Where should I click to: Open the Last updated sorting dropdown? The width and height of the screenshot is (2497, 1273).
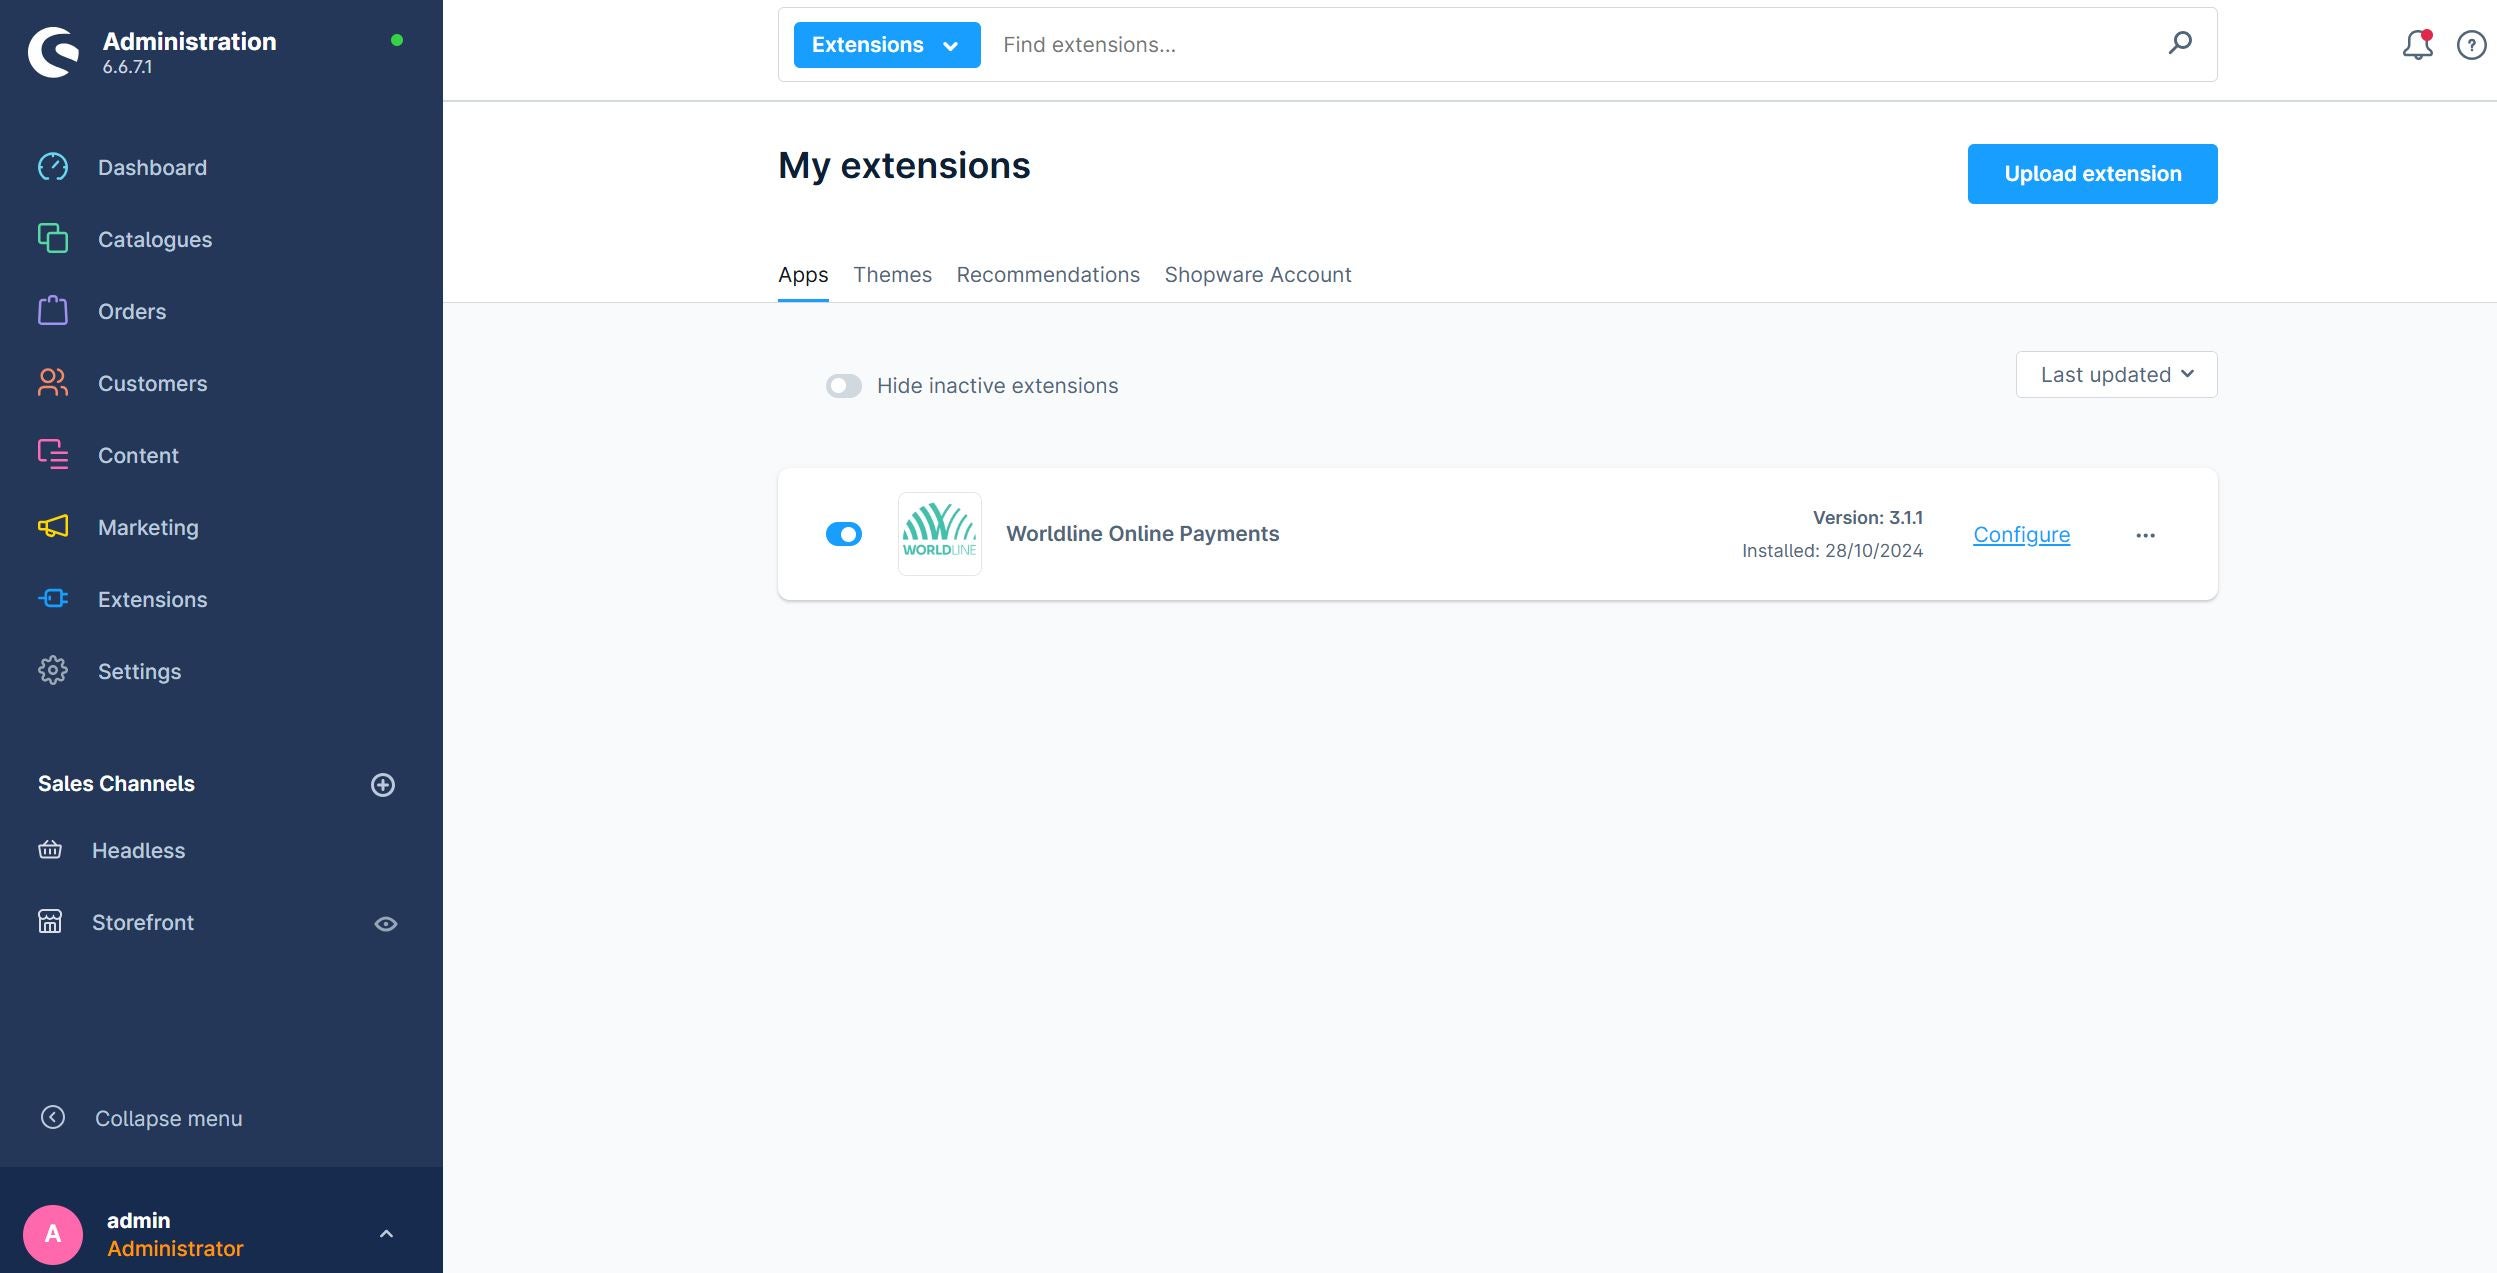pyautogui.click(x=2115, y=375)
